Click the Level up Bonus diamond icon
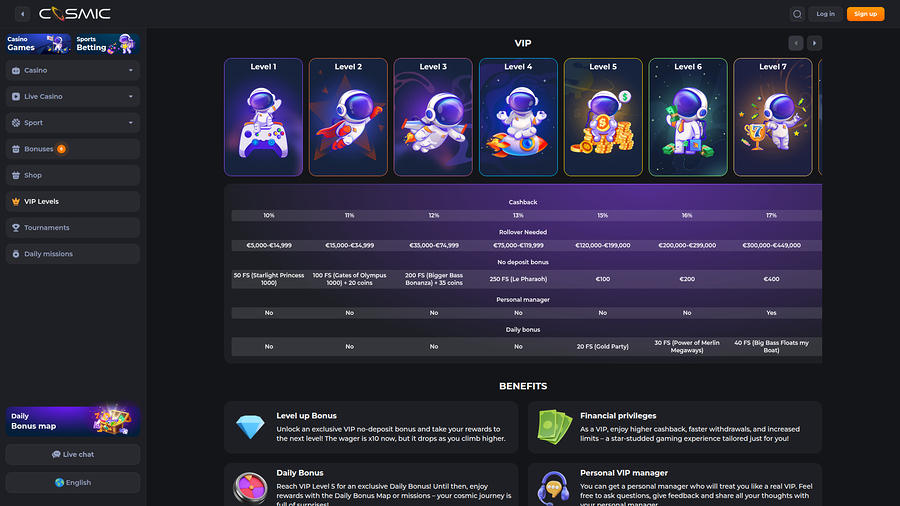This screenshot has height=506, width=900. (x=250, y=427)
